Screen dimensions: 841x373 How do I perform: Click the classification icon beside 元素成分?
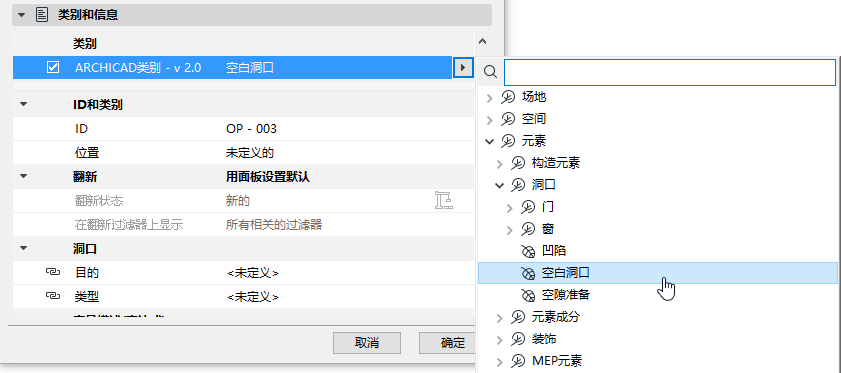point(518,317)
